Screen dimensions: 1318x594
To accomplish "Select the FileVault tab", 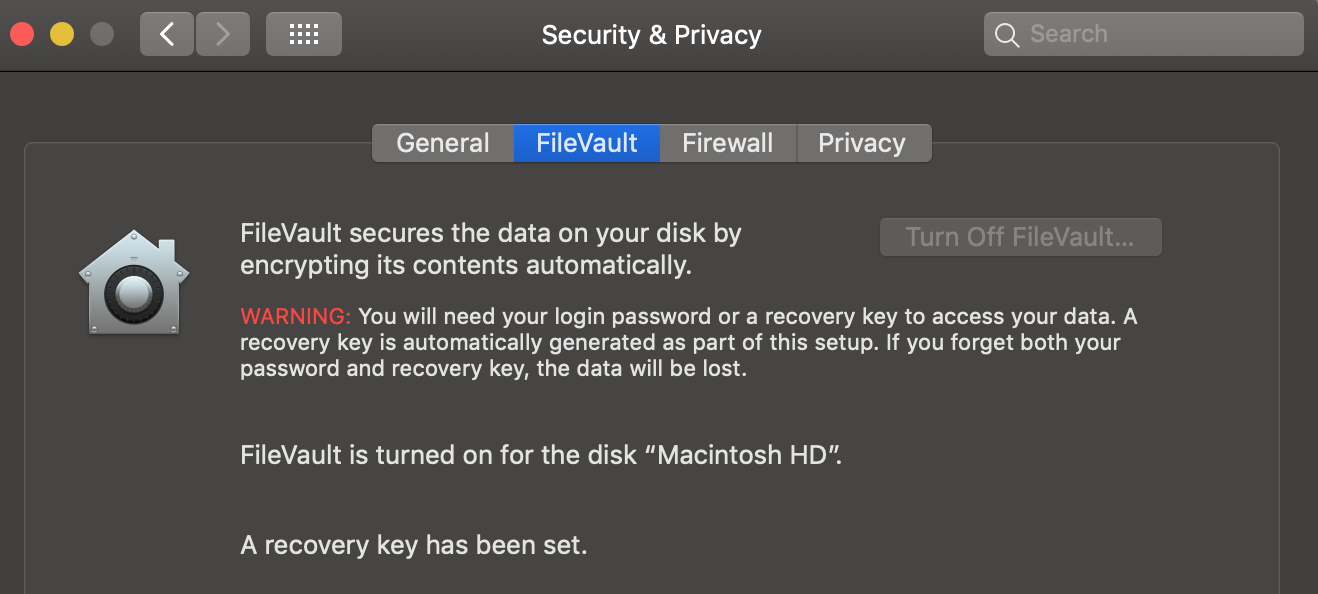I will [587, 143].
